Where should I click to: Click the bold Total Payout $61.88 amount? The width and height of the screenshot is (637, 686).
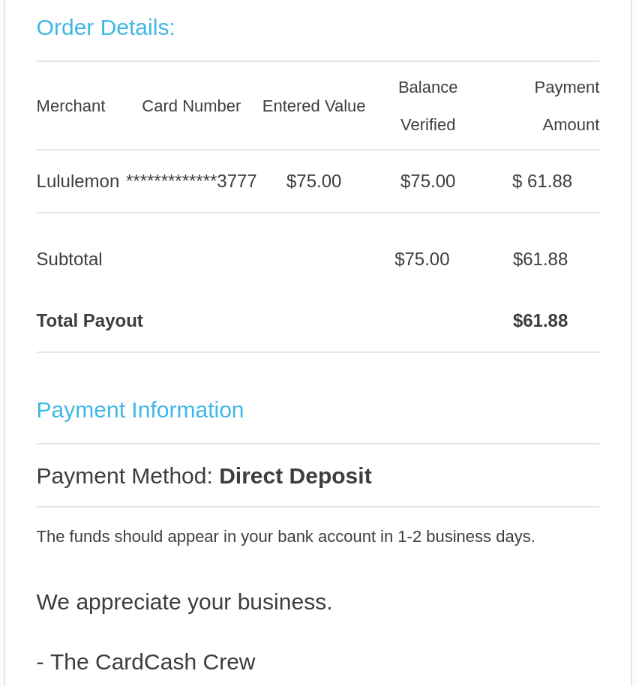coord(540,321)
